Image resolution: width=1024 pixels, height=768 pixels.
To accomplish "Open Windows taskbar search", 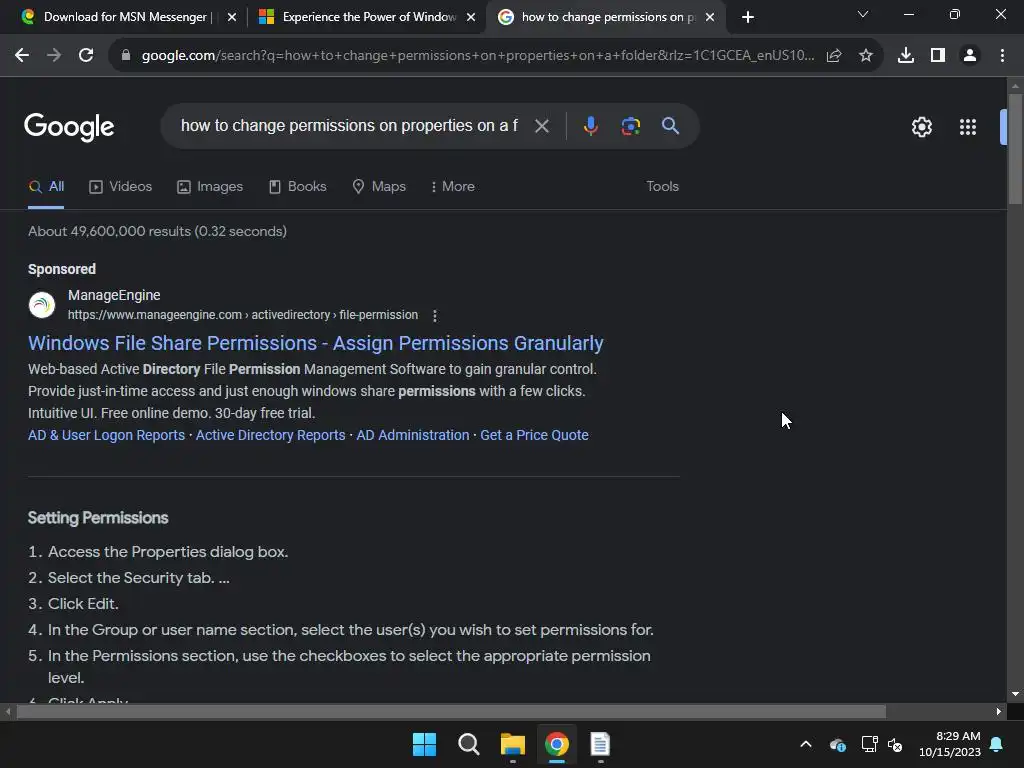I will click(469, 744).
